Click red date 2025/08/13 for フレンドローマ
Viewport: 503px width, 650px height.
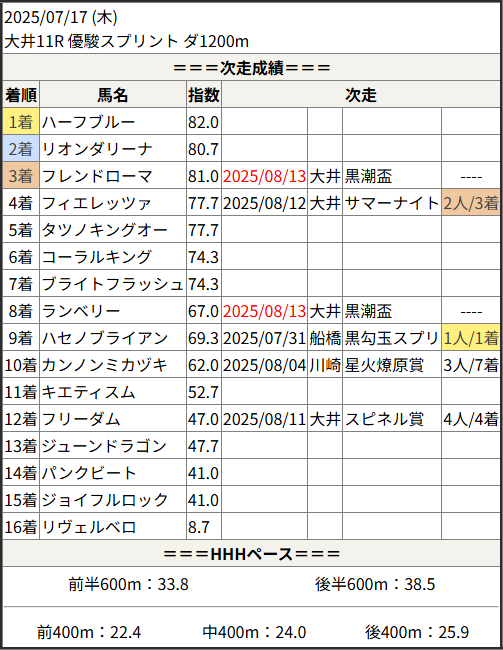[x=265, y=176]
